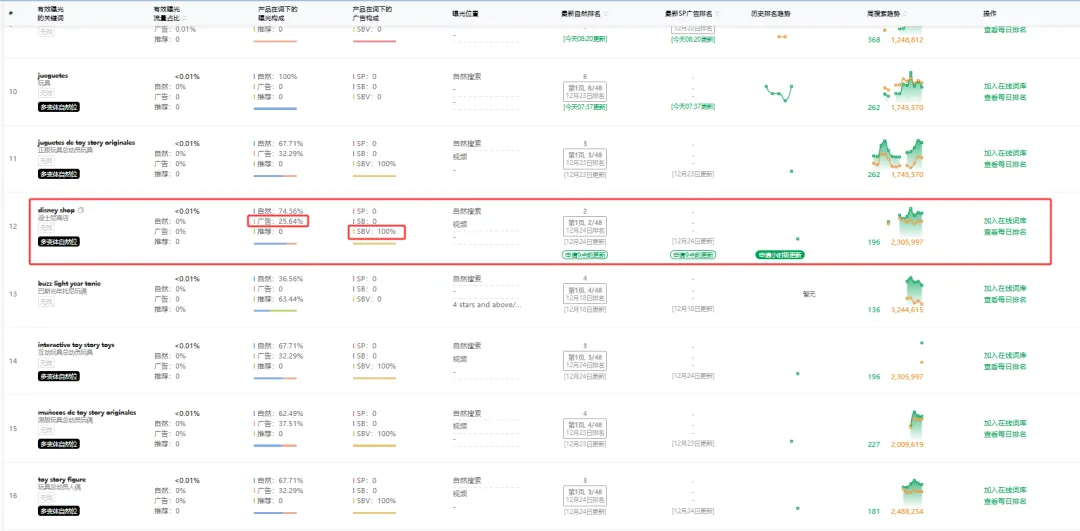
Task: Click the 历史排名趋势 column header
Action: [x=769, y=14]
